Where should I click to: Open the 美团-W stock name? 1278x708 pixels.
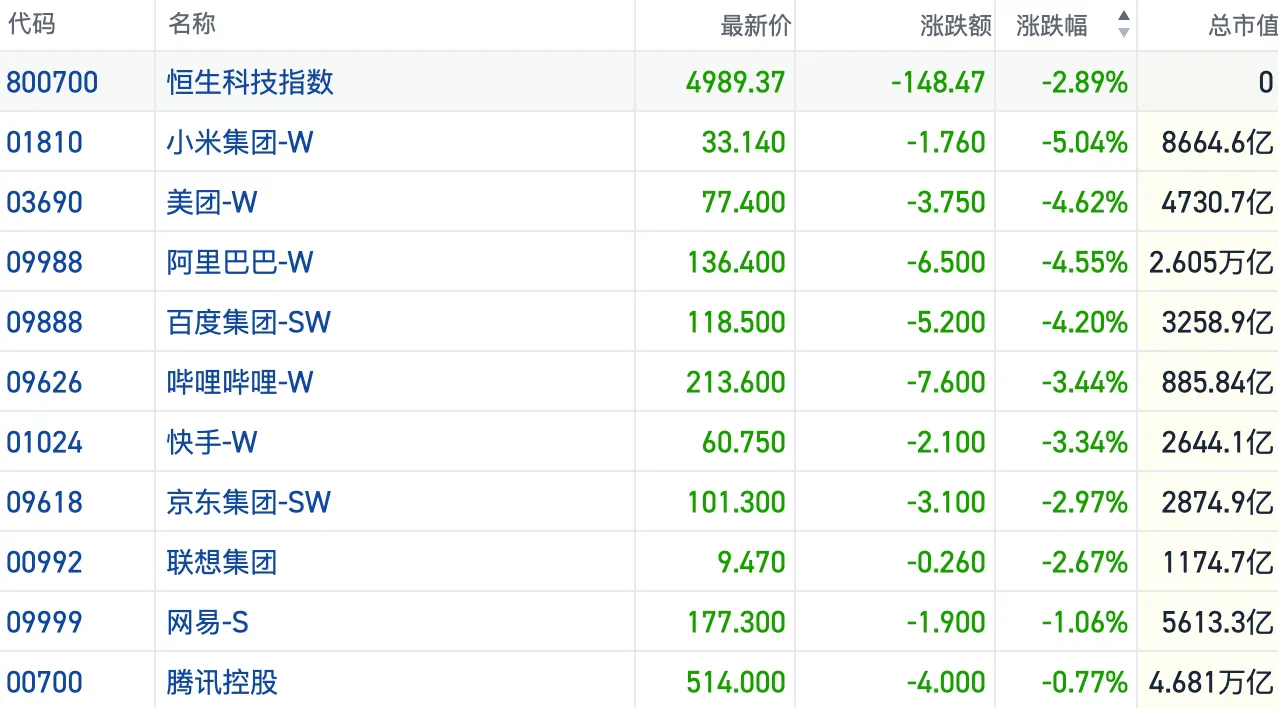point(212,202)
